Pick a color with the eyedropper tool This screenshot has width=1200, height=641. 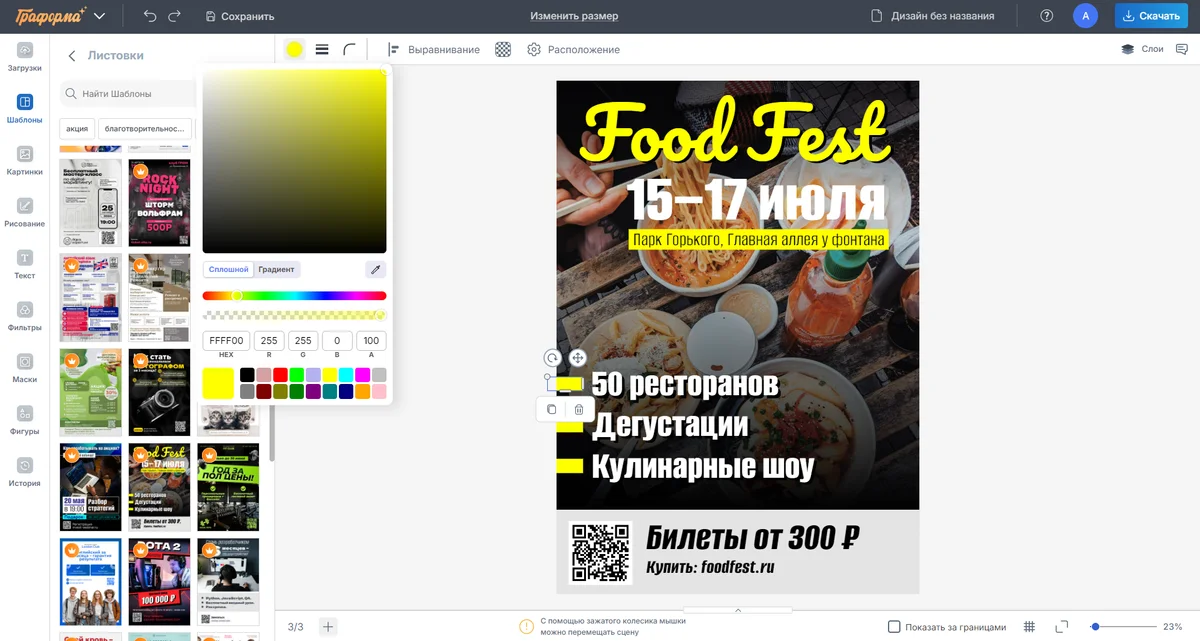point(375,269)
